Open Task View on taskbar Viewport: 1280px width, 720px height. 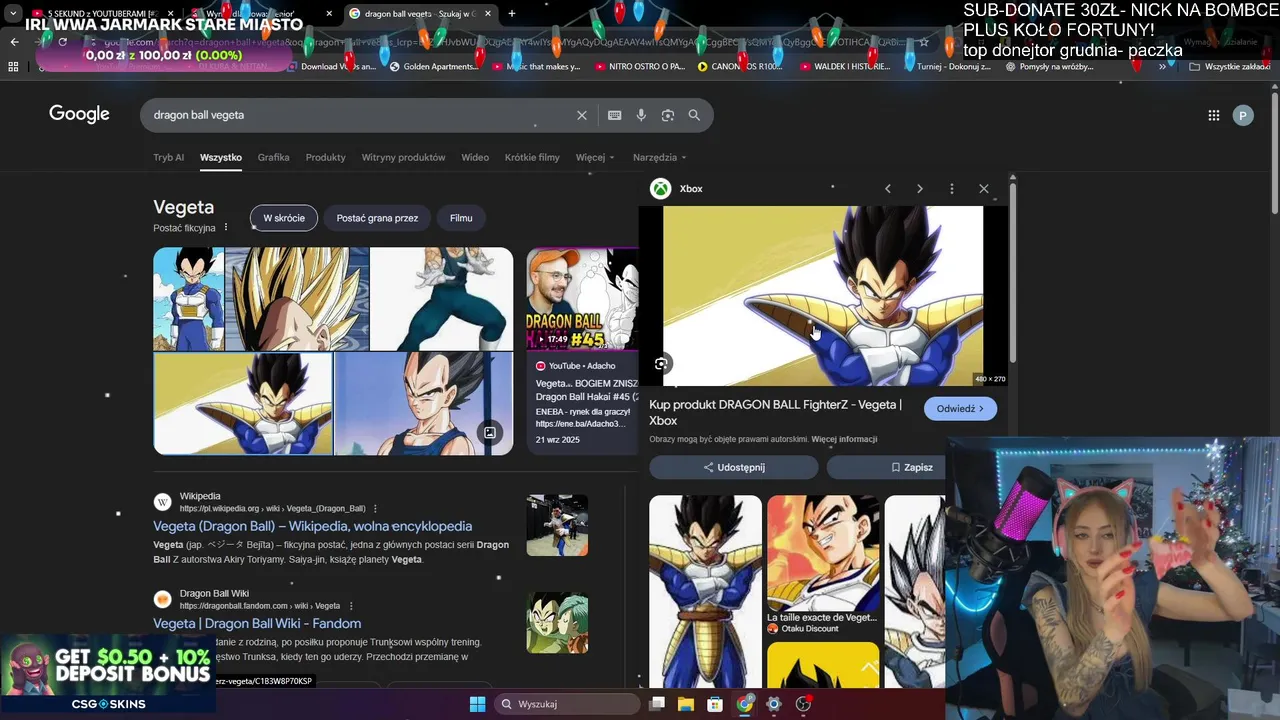657,704
